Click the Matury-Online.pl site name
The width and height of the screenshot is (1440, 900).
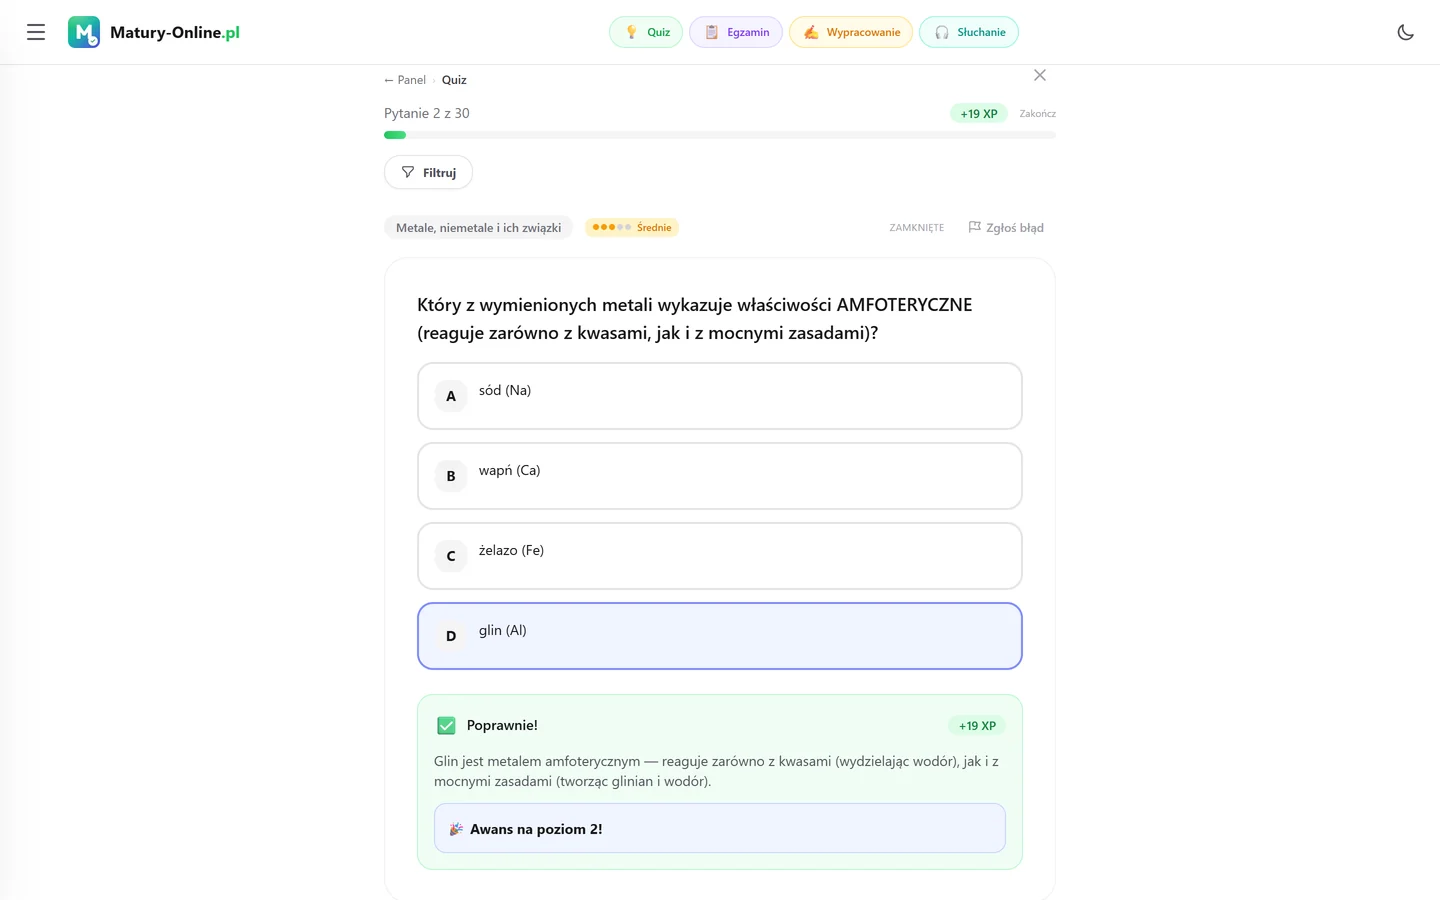coord(175,32)
